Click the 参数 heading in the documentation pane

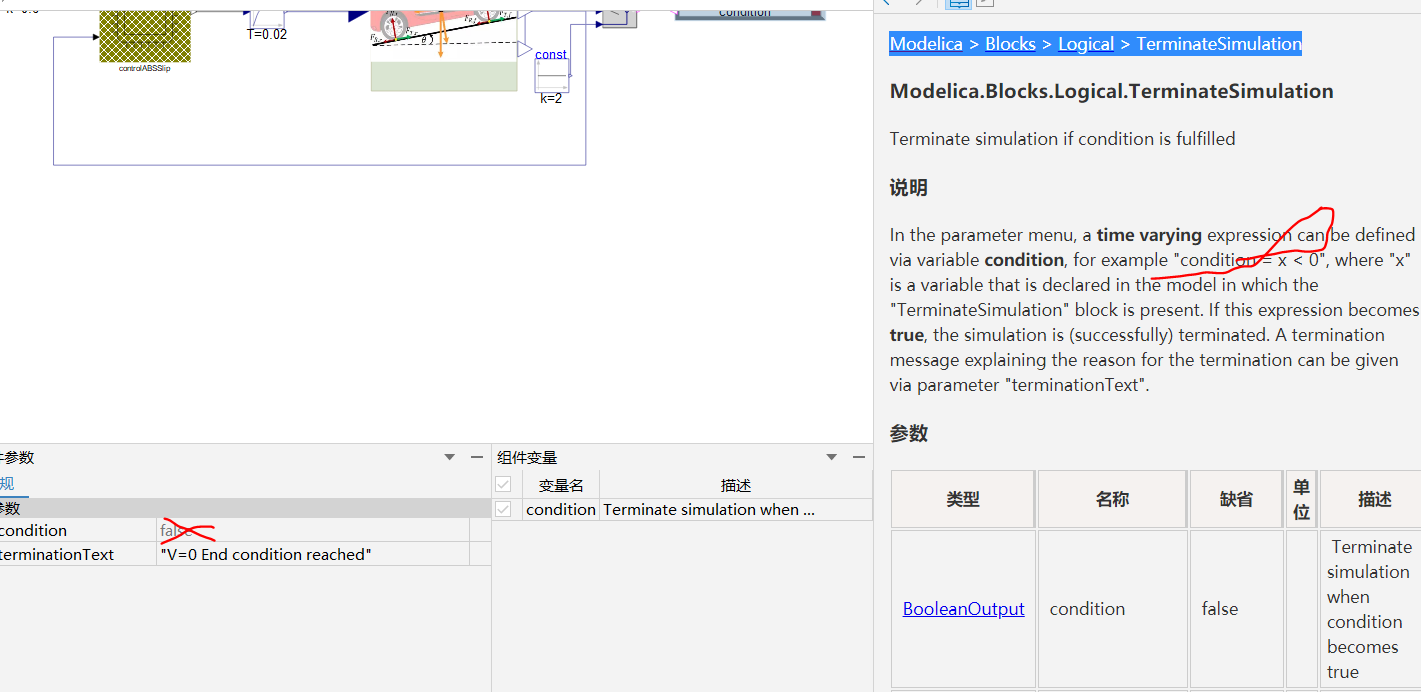coord(908,433)
